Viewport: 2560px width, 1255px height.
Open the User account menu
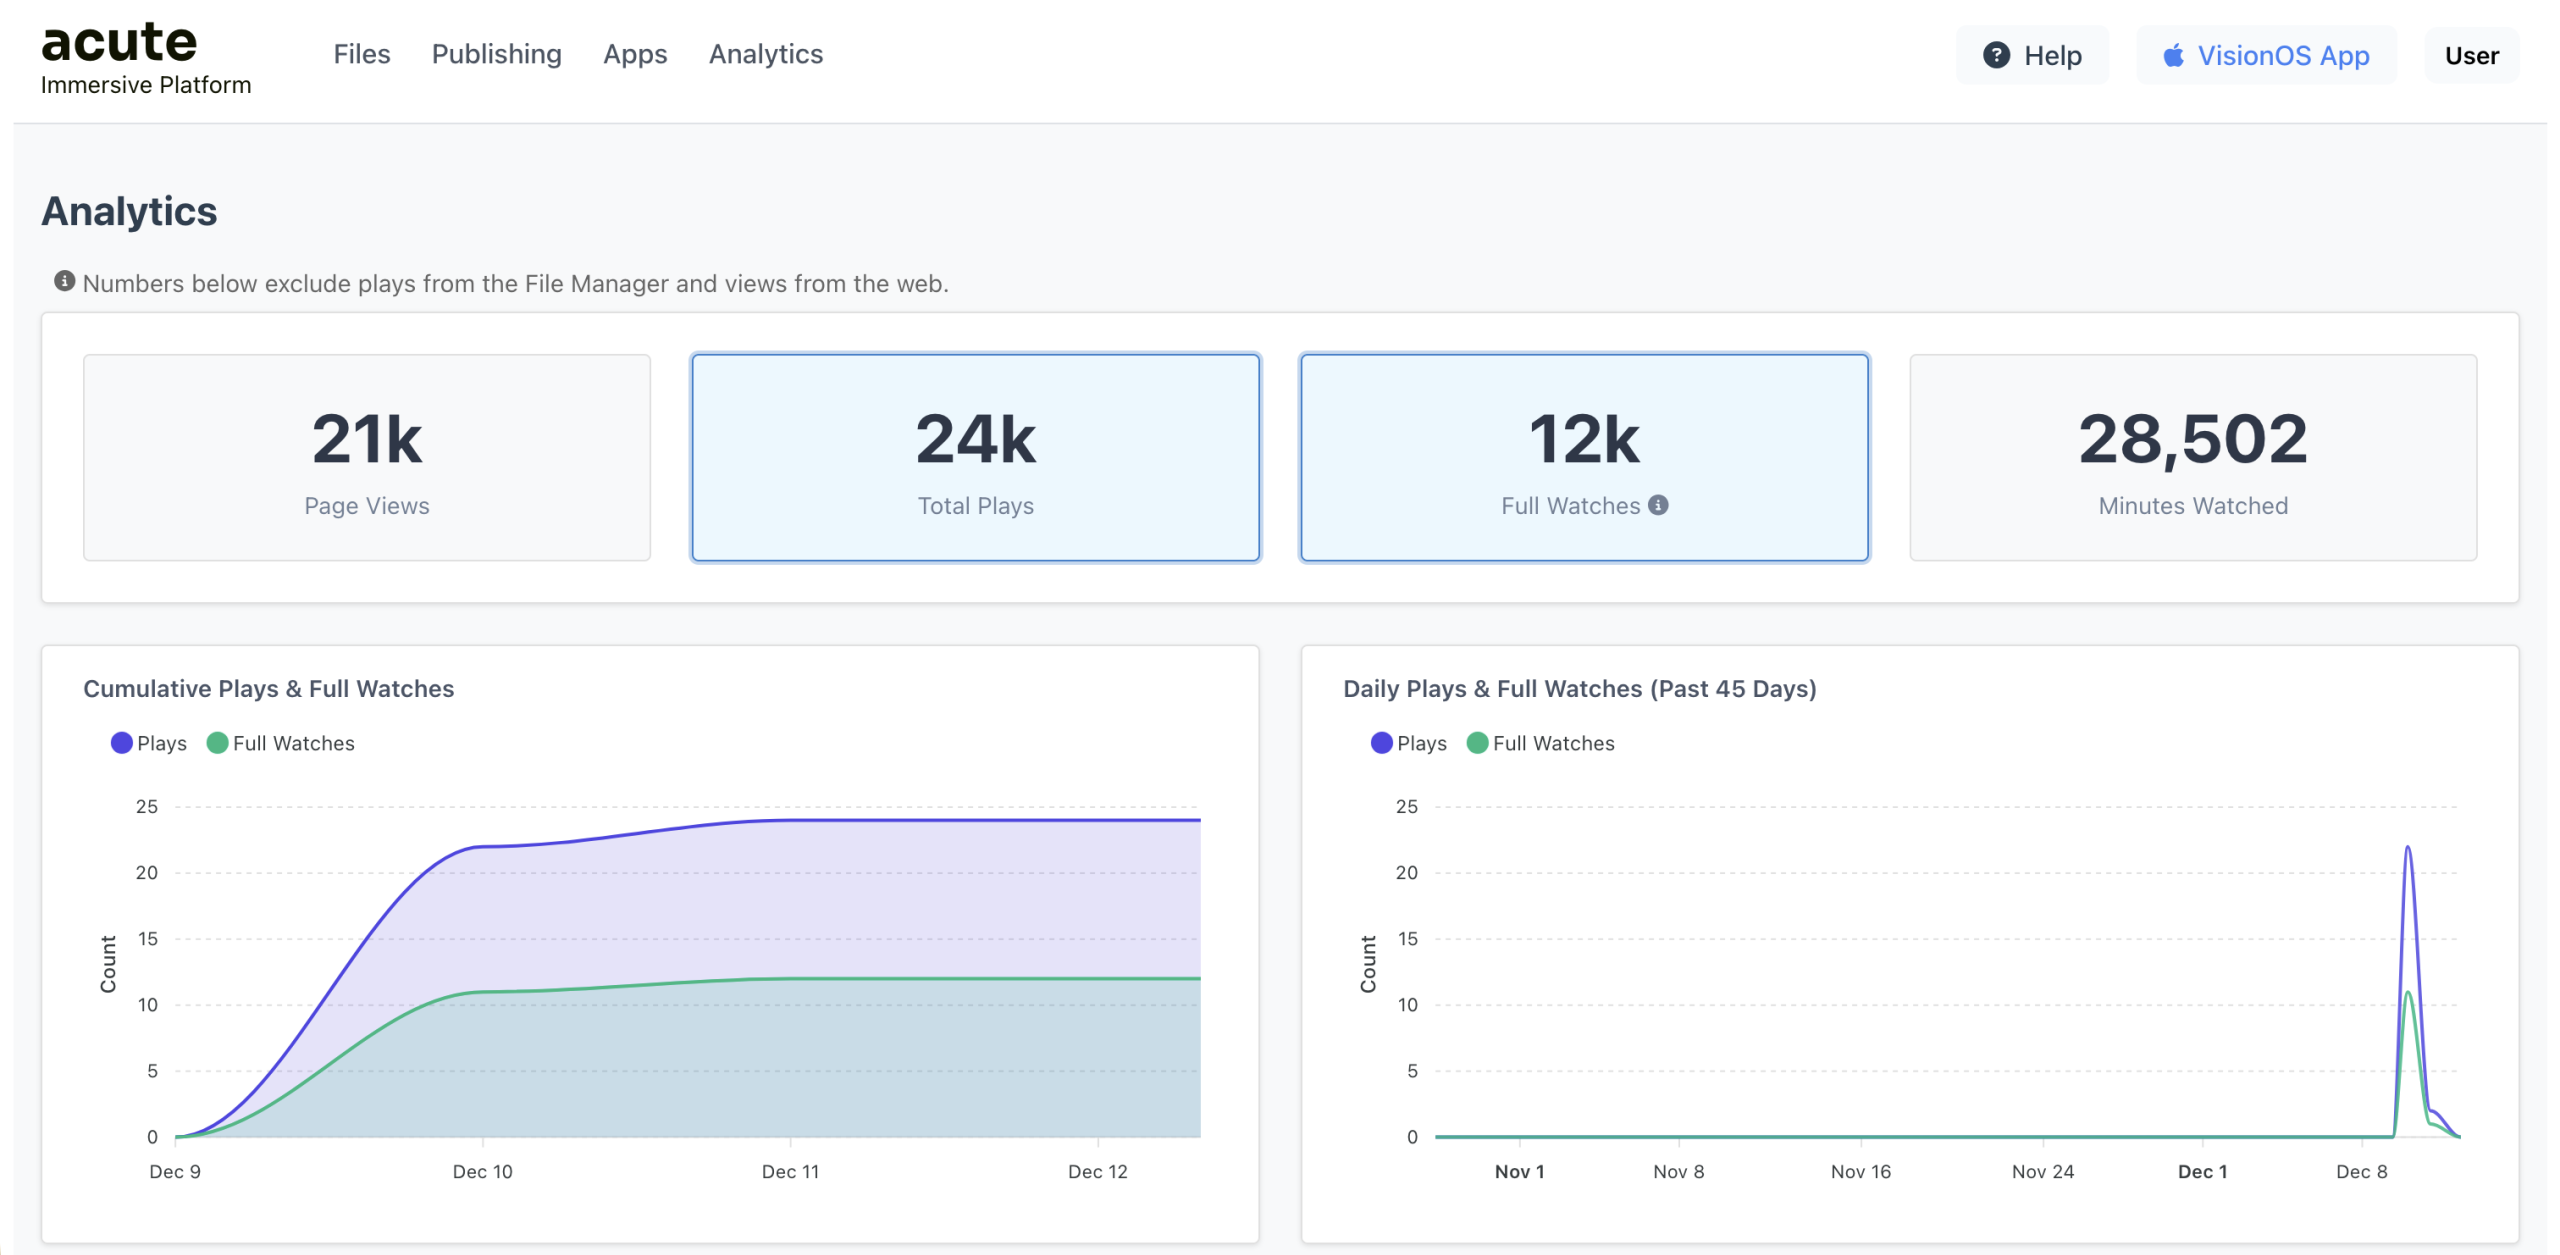(x=2471, y=55)
